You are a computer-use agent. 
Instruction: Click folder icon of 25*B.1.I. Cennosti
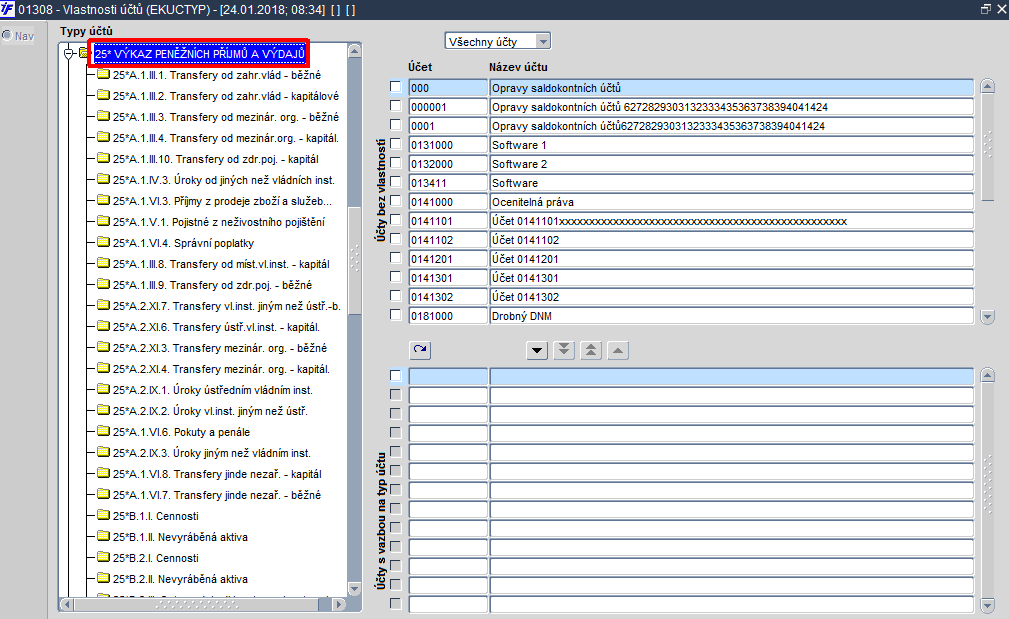pos(103,516)
